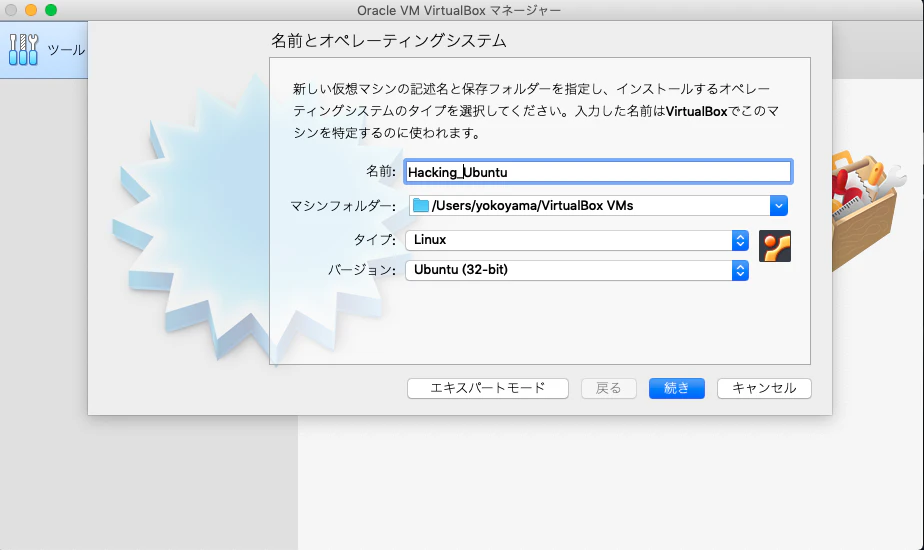924x550 pixels.
Task: Click the Tools icon in the sidebar
Action: tap(24, 50)
